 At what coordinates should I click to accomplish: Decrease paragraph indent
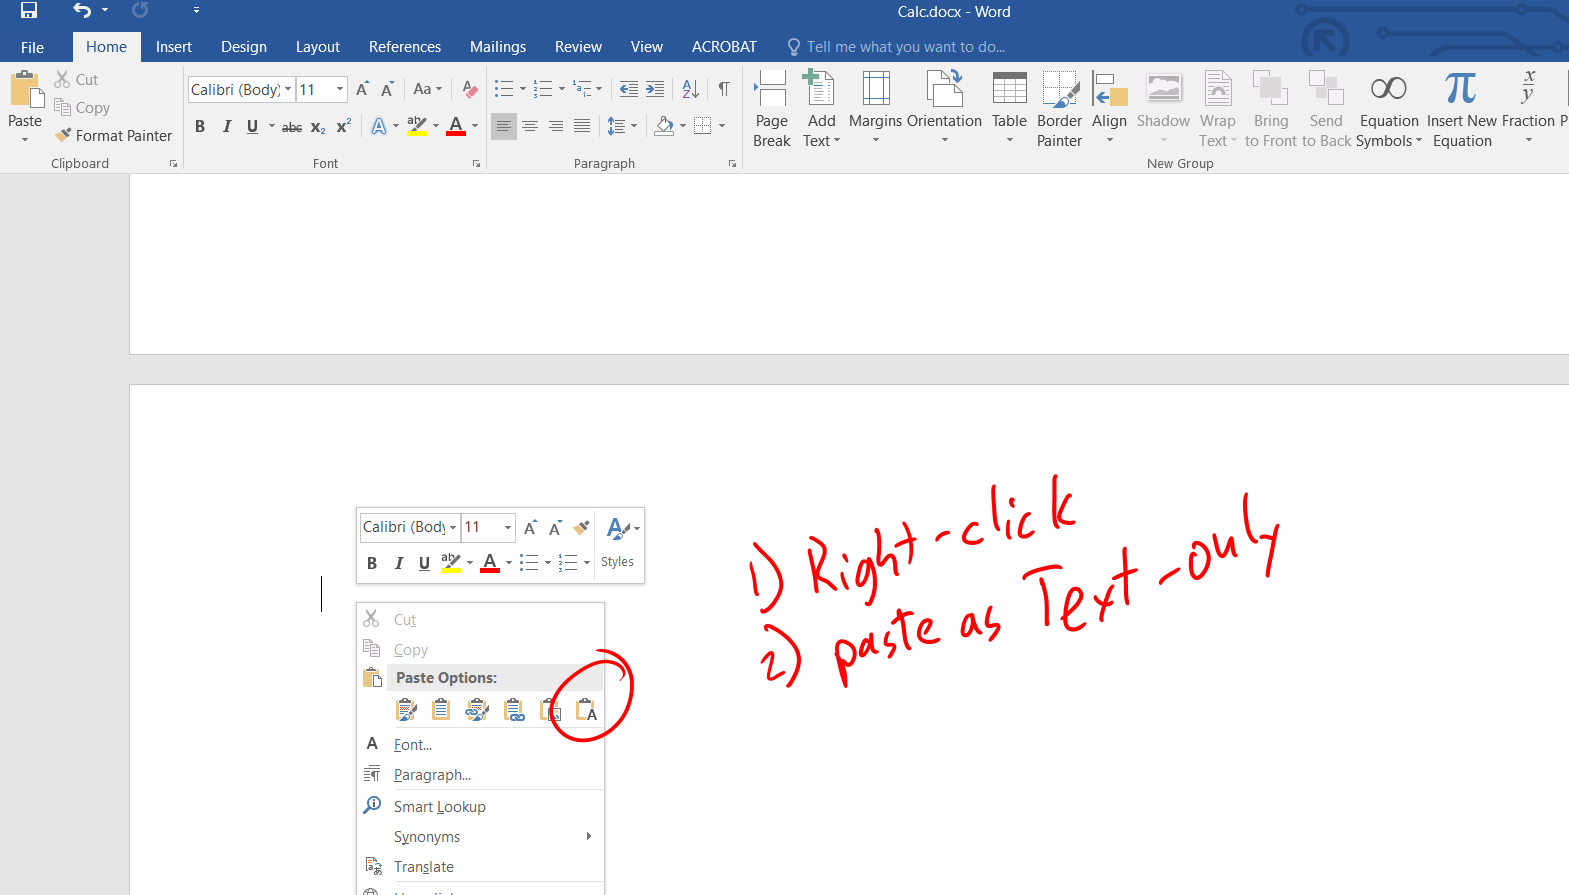(628, 89)
